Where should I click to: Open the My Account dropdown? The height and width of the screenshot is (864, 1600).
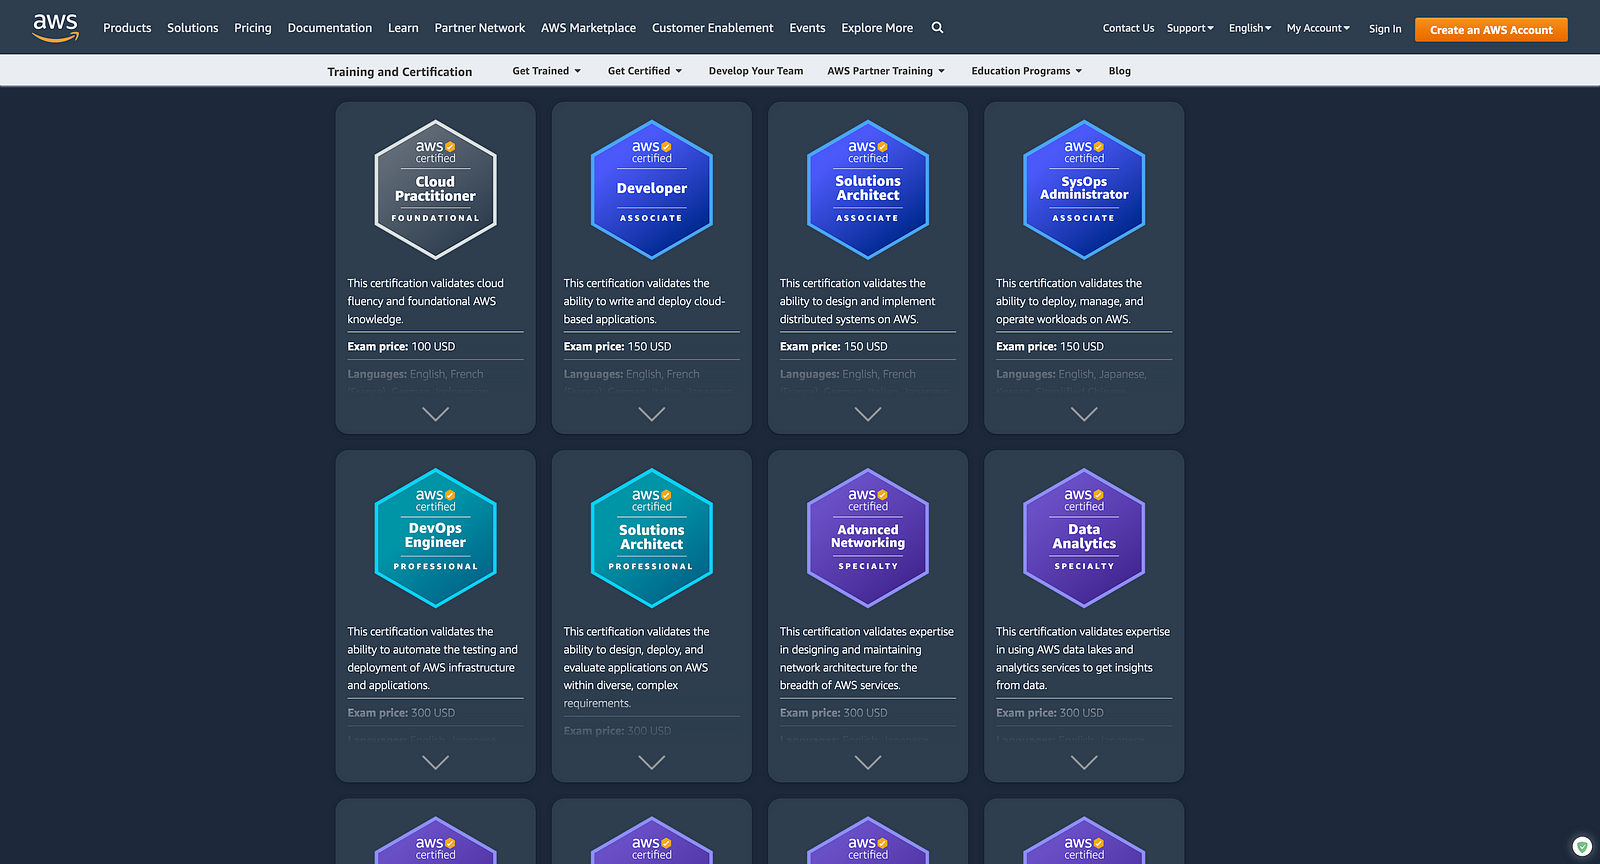click(1318, 28)
